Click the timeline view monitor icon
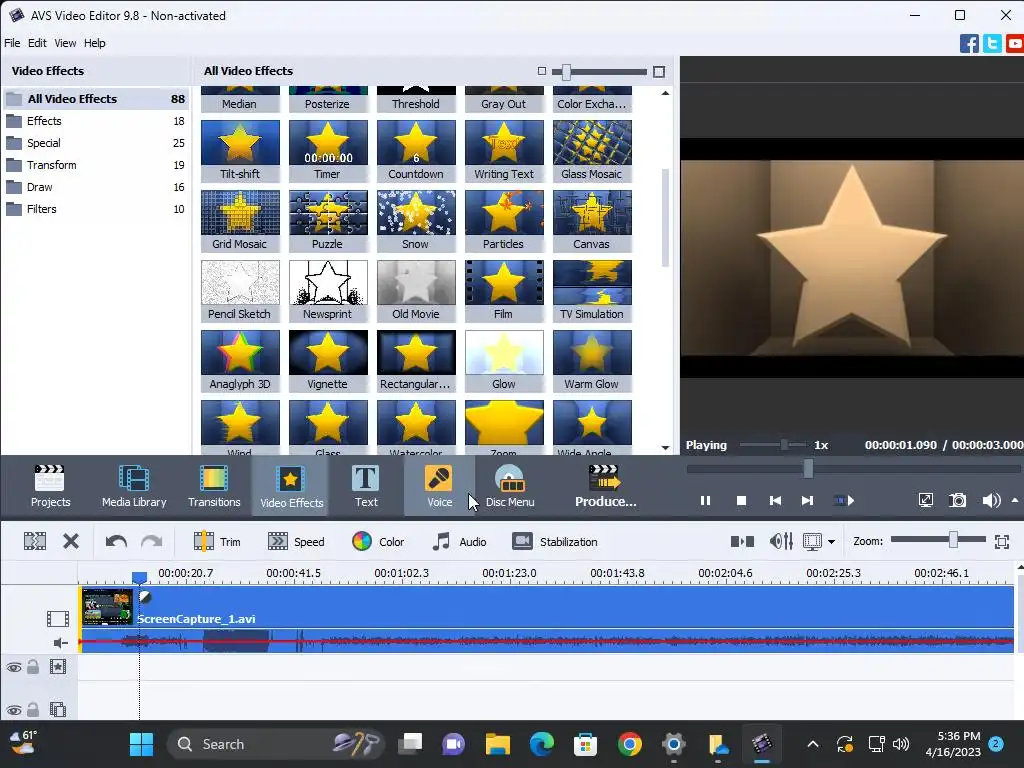 [812, 541]
